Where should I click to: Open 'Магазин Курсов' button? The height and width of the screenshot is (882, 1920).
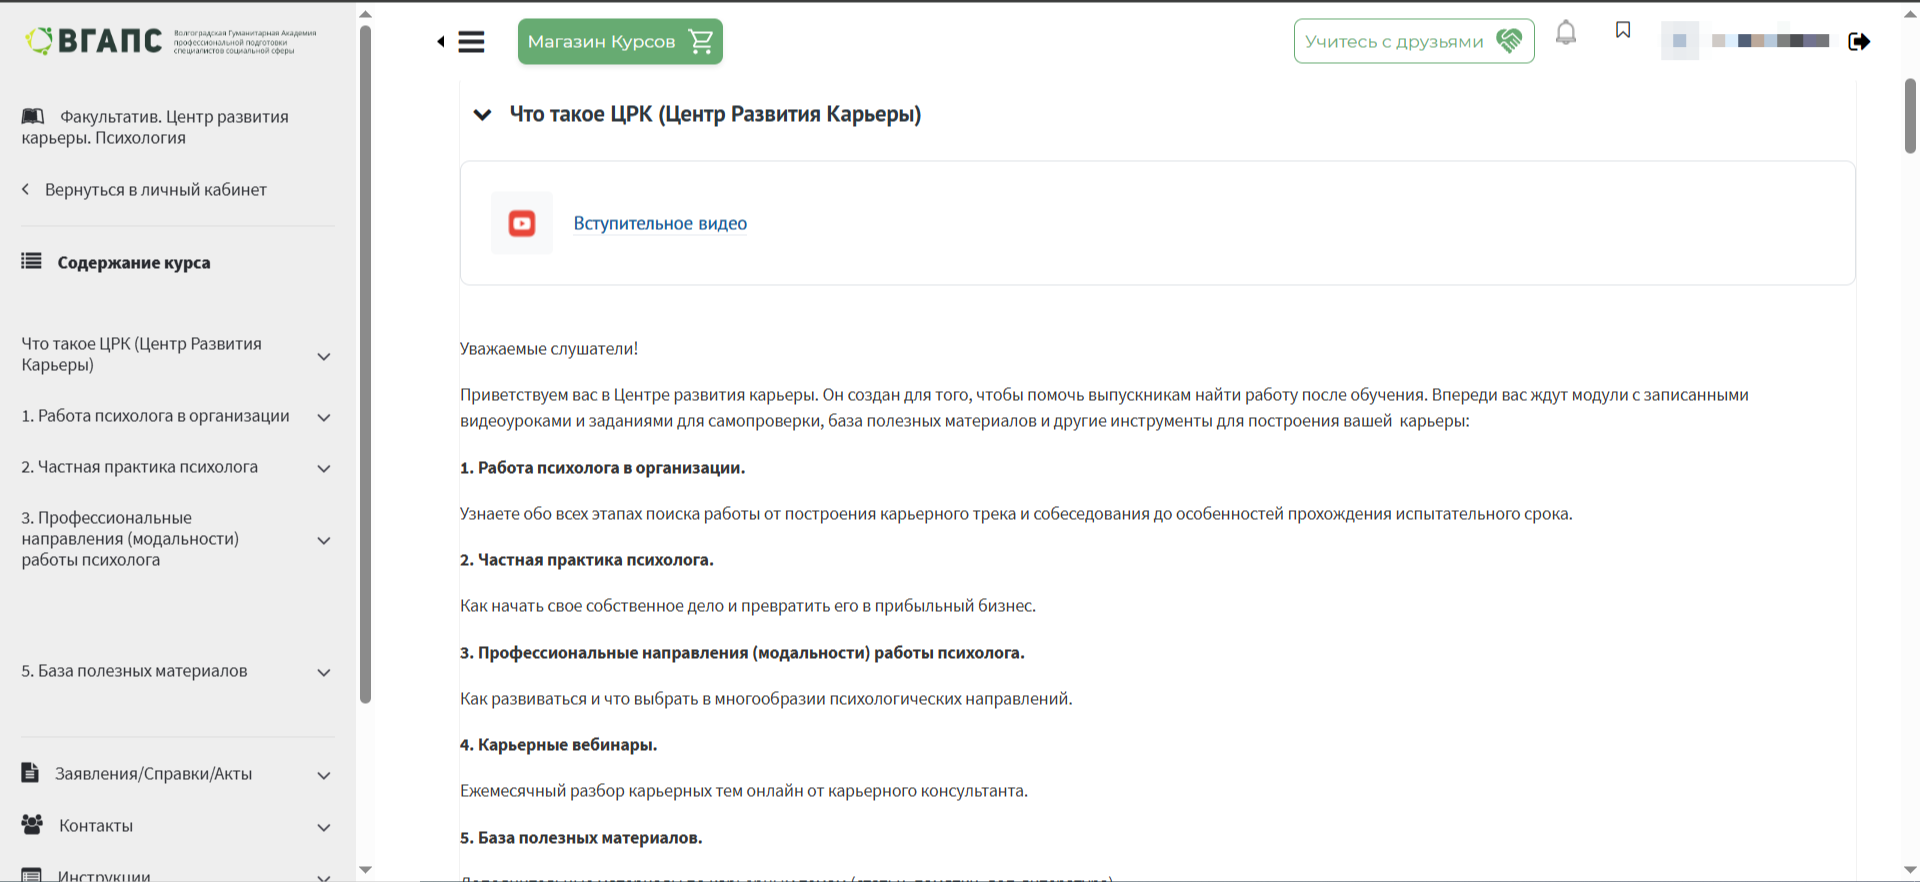(620, 42)
